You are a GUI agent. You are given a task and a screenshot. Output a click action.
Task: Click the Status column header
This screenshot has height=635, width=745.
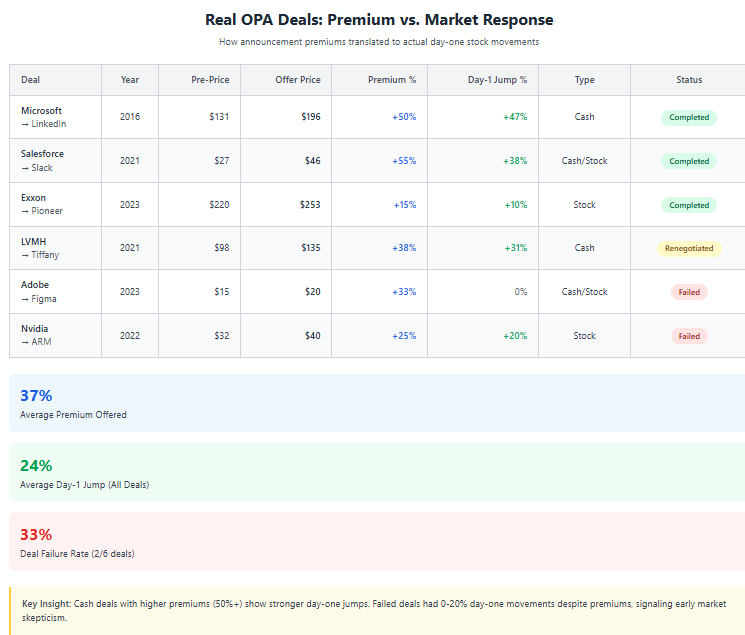pyautogui.click(x=689, y=80)
